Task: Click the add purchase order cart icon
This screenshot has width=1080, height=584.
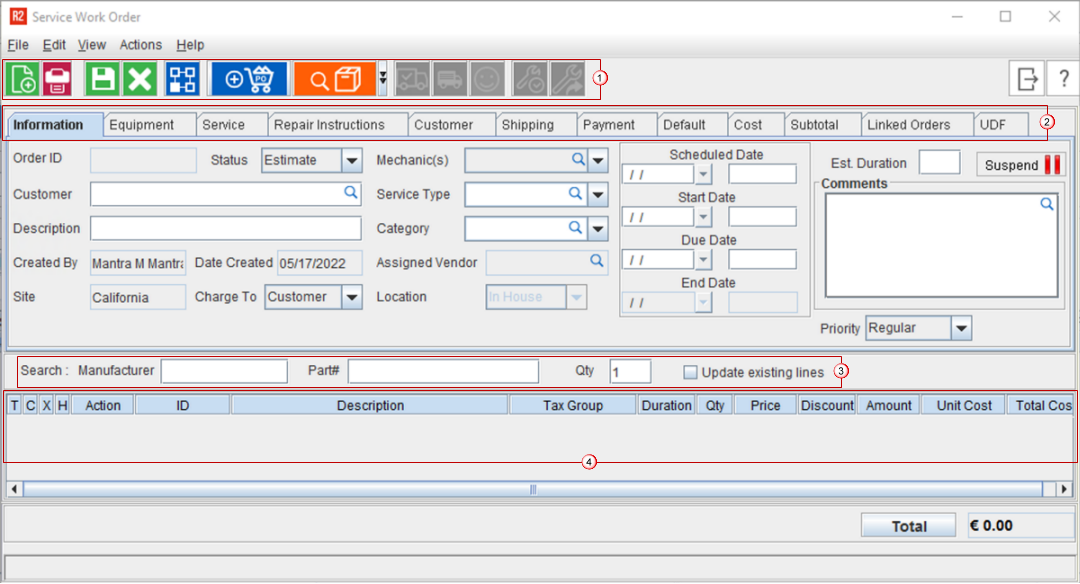Action: (x=249, y=79)
